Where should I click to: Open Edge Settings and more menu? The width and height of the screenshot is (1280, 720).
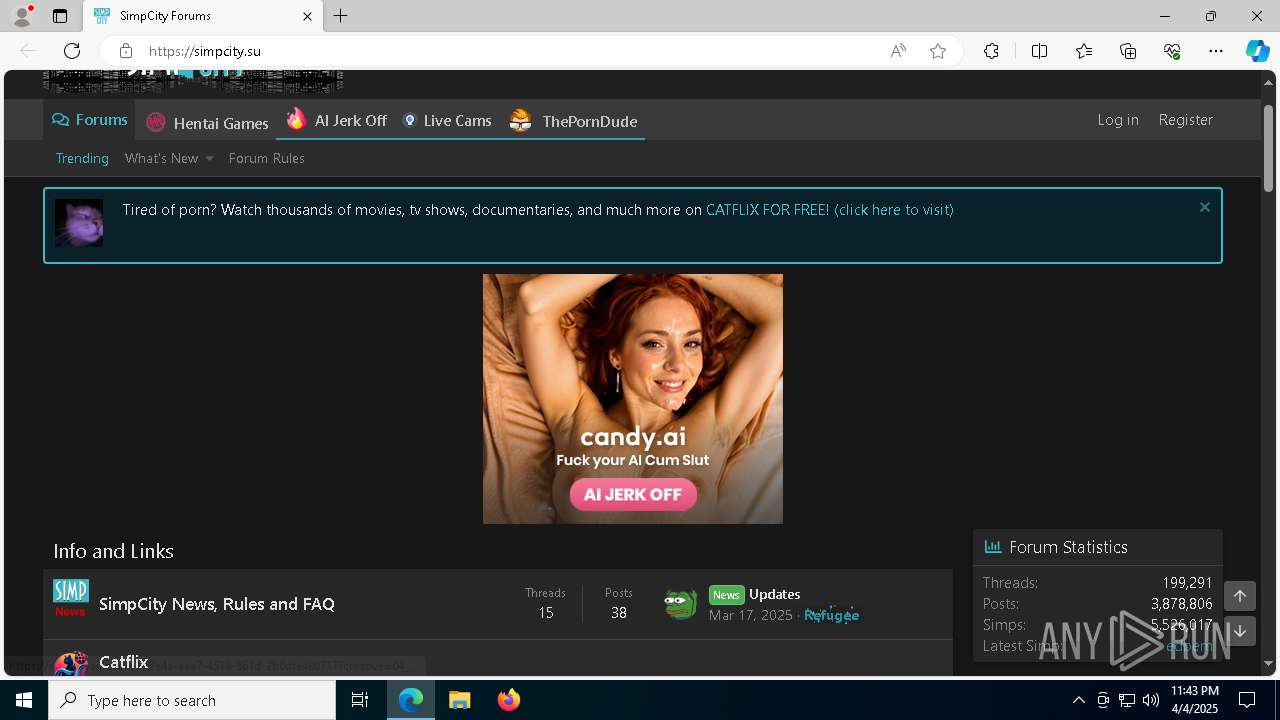pyautogui.click(x=1216, y=51)
